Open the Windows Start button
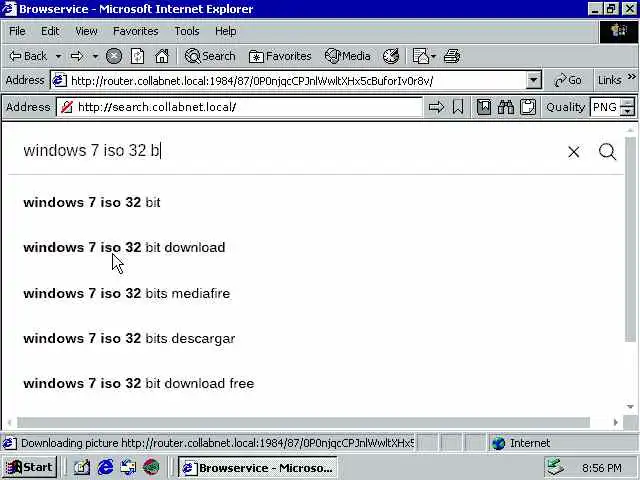 [x=29, y=467]
